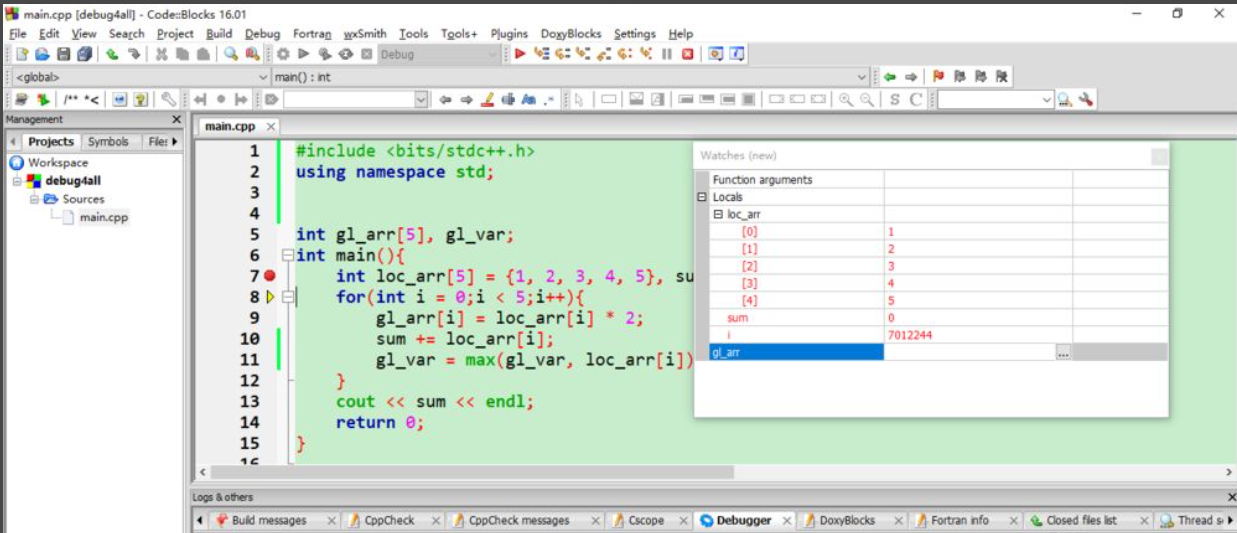Click the Save file toolbar icon
This screenshot has width=1237, height=533.
[x=64, y=54]
